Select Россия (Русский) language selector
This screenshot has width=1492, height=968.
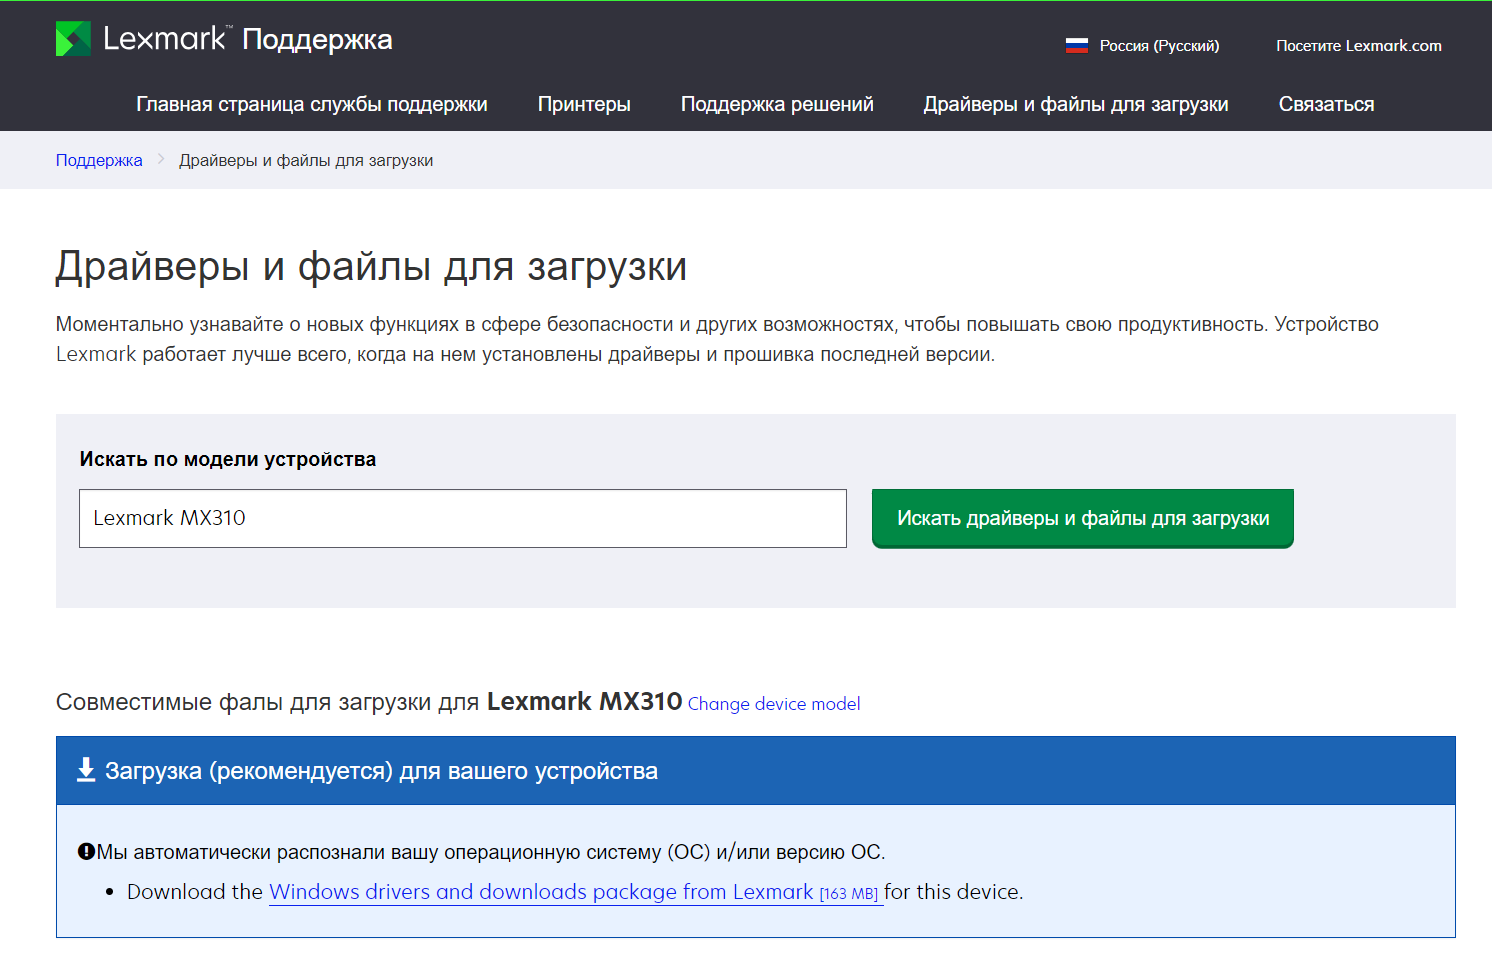point(1143,45)
